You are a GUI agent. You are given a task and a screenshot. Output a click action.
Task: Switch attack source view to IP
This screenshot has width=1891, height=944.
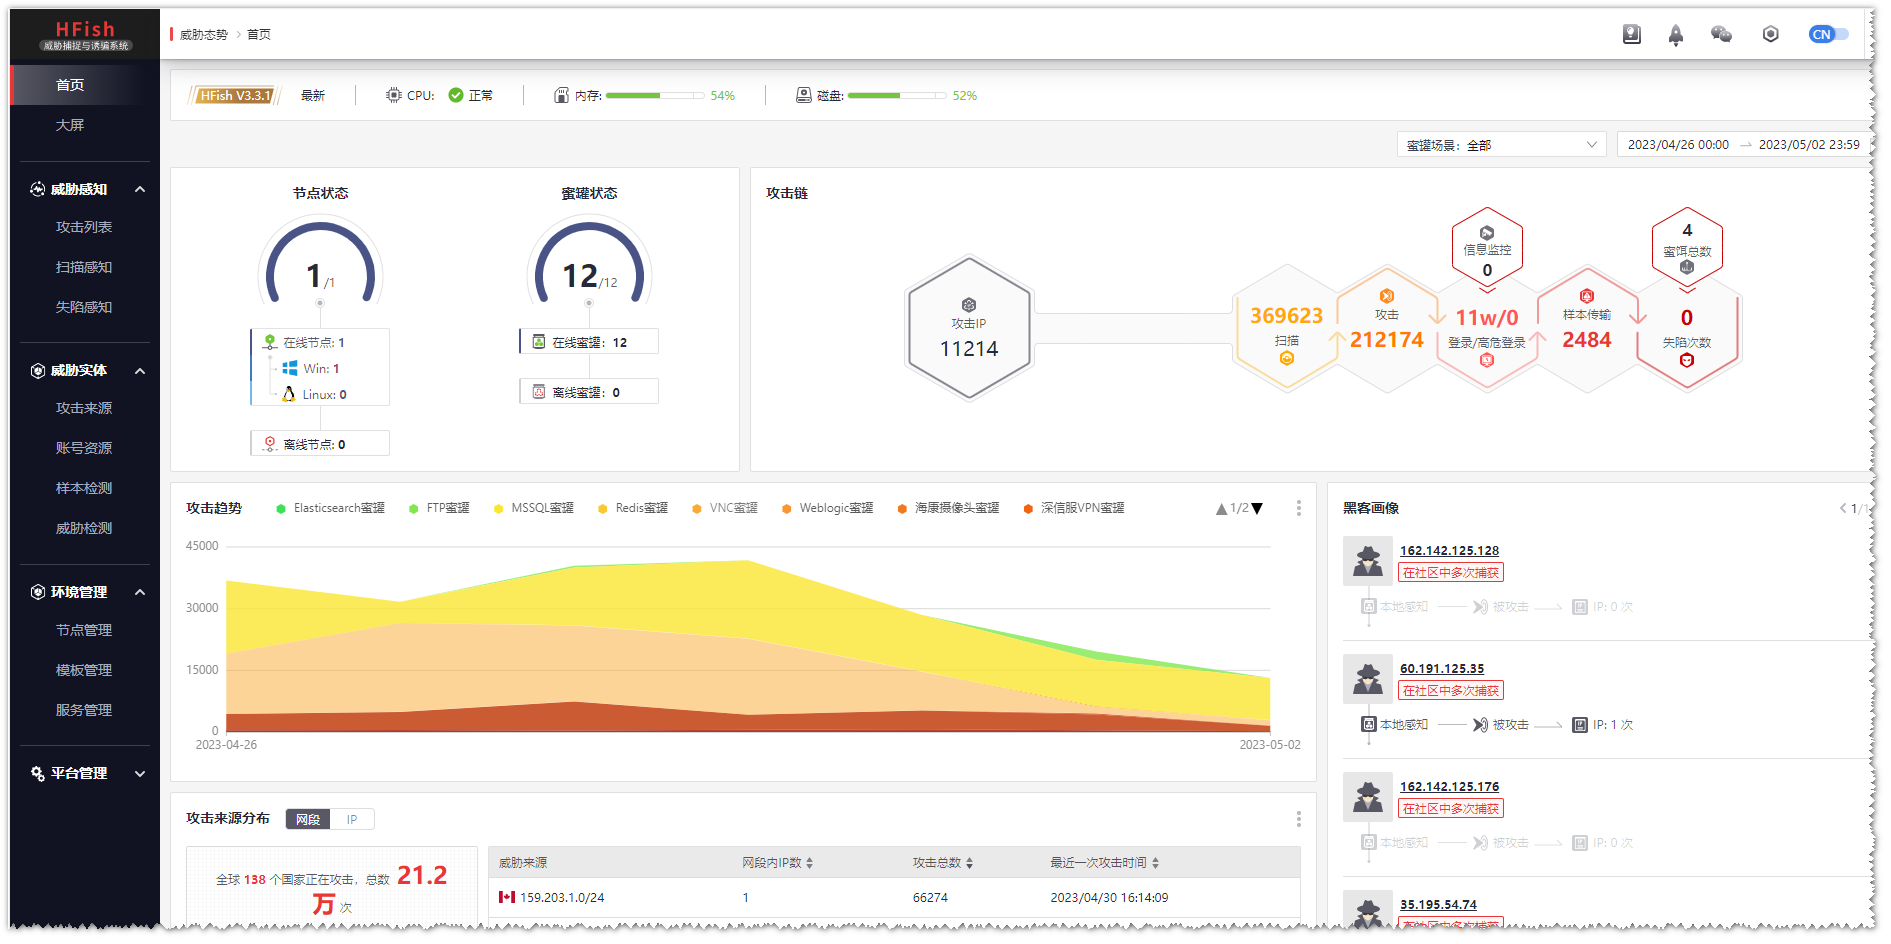[x=352, y=820]
